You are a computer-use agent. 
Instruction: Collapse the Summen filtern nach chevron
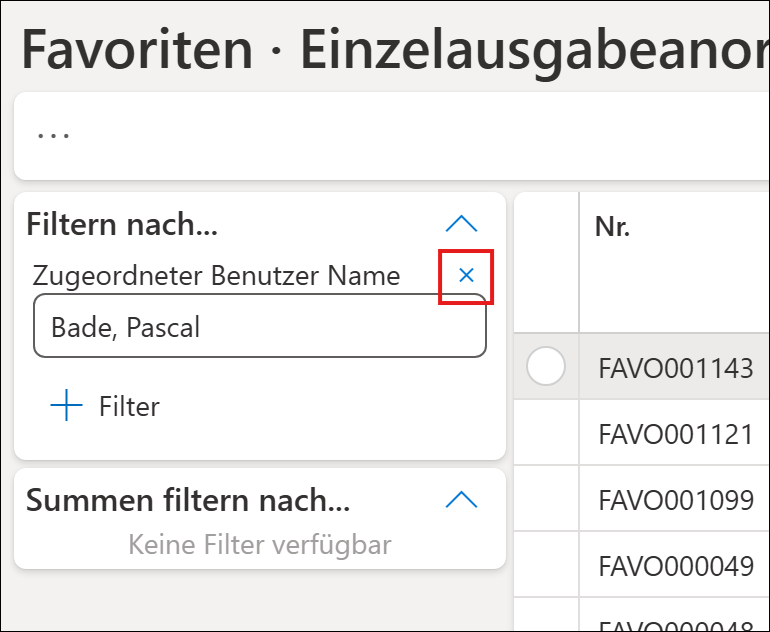pos(460,499)
